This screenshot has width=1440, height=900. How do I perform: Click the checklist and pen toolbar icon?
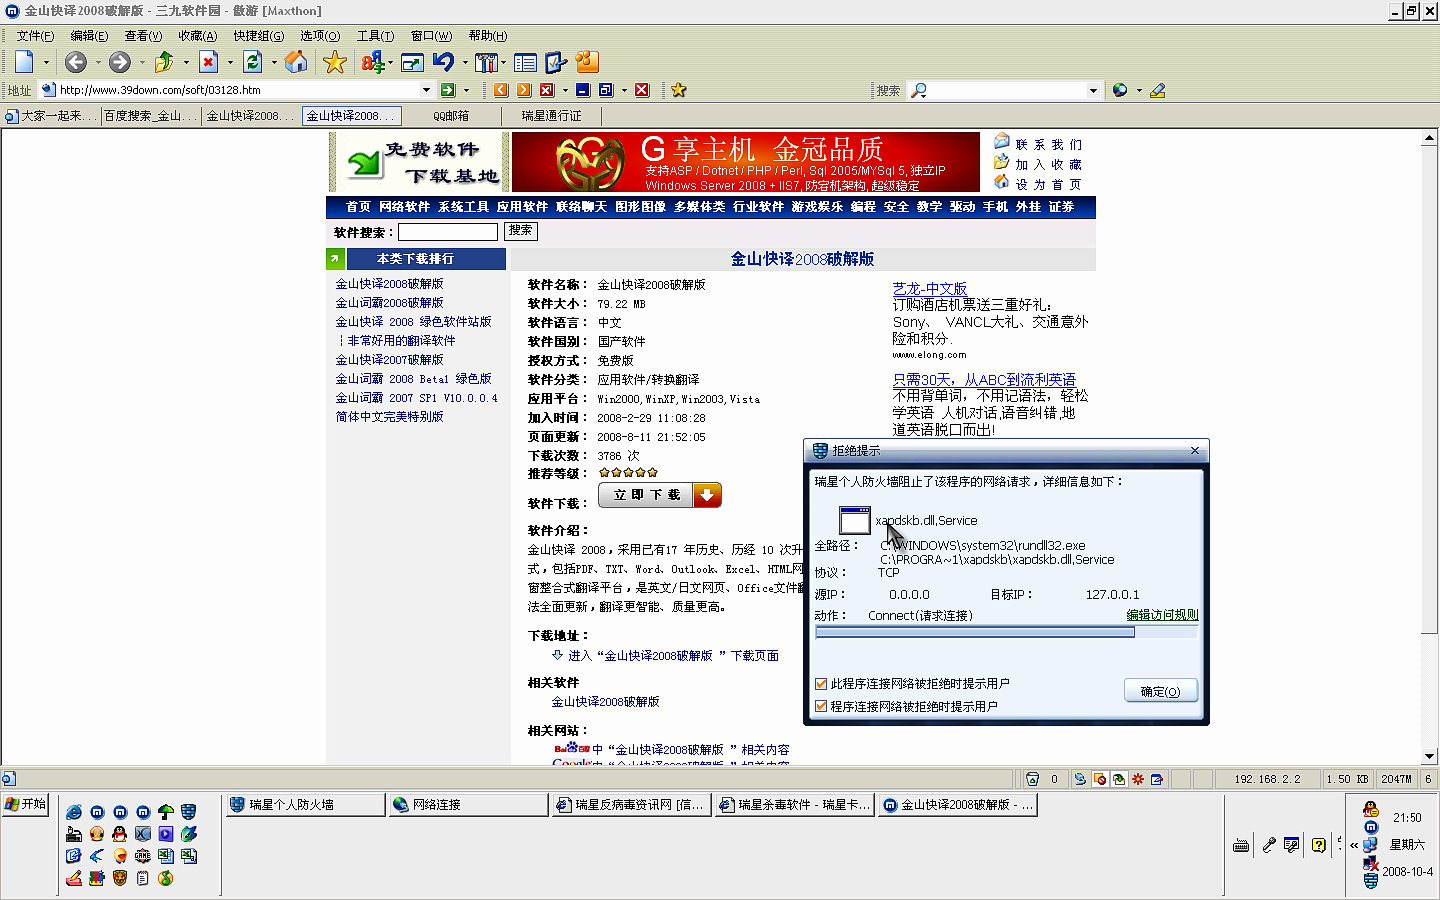[556, 62]
